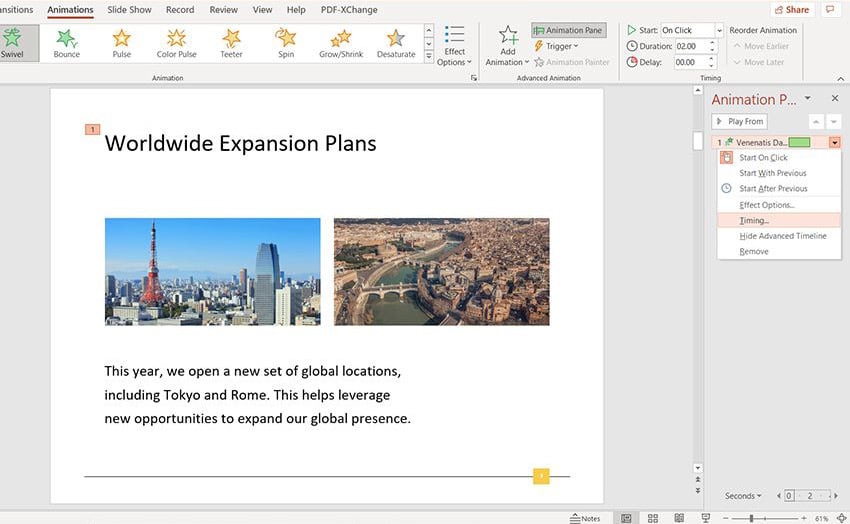Select Timing... in the context menu
The image size is (850, 524).
pos(754,220)
